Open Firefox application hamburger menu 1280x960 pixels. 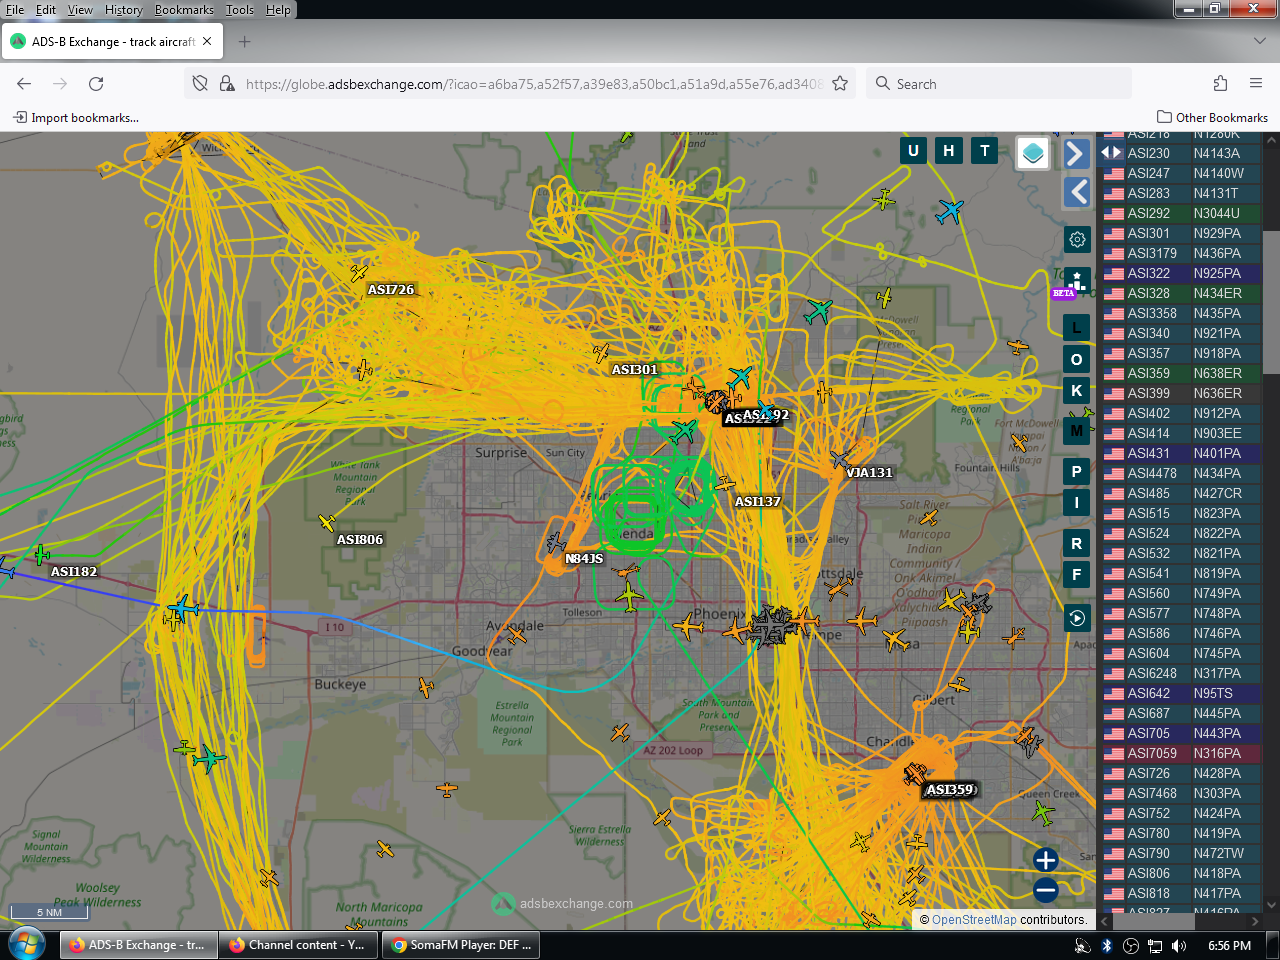click(x=1256, y=84)
